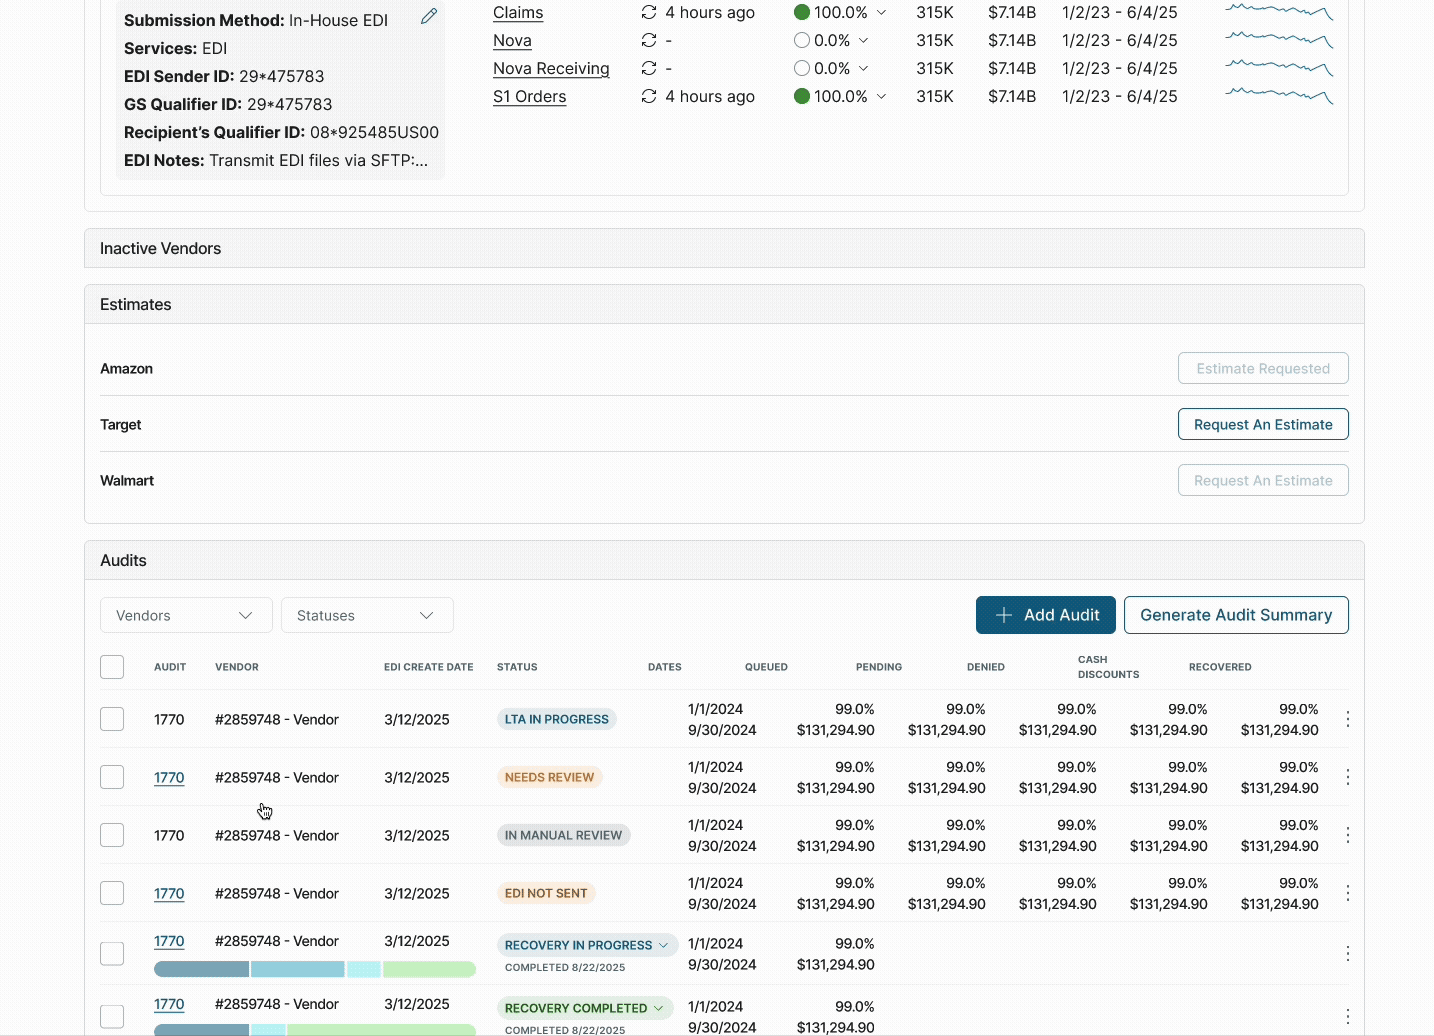Image resolution: width=1434 pixels, height=1036 pixels.
Task: Toggle the select-all checkbox in the audits table header
Action: pyautogui.click(x=112, y=667)
